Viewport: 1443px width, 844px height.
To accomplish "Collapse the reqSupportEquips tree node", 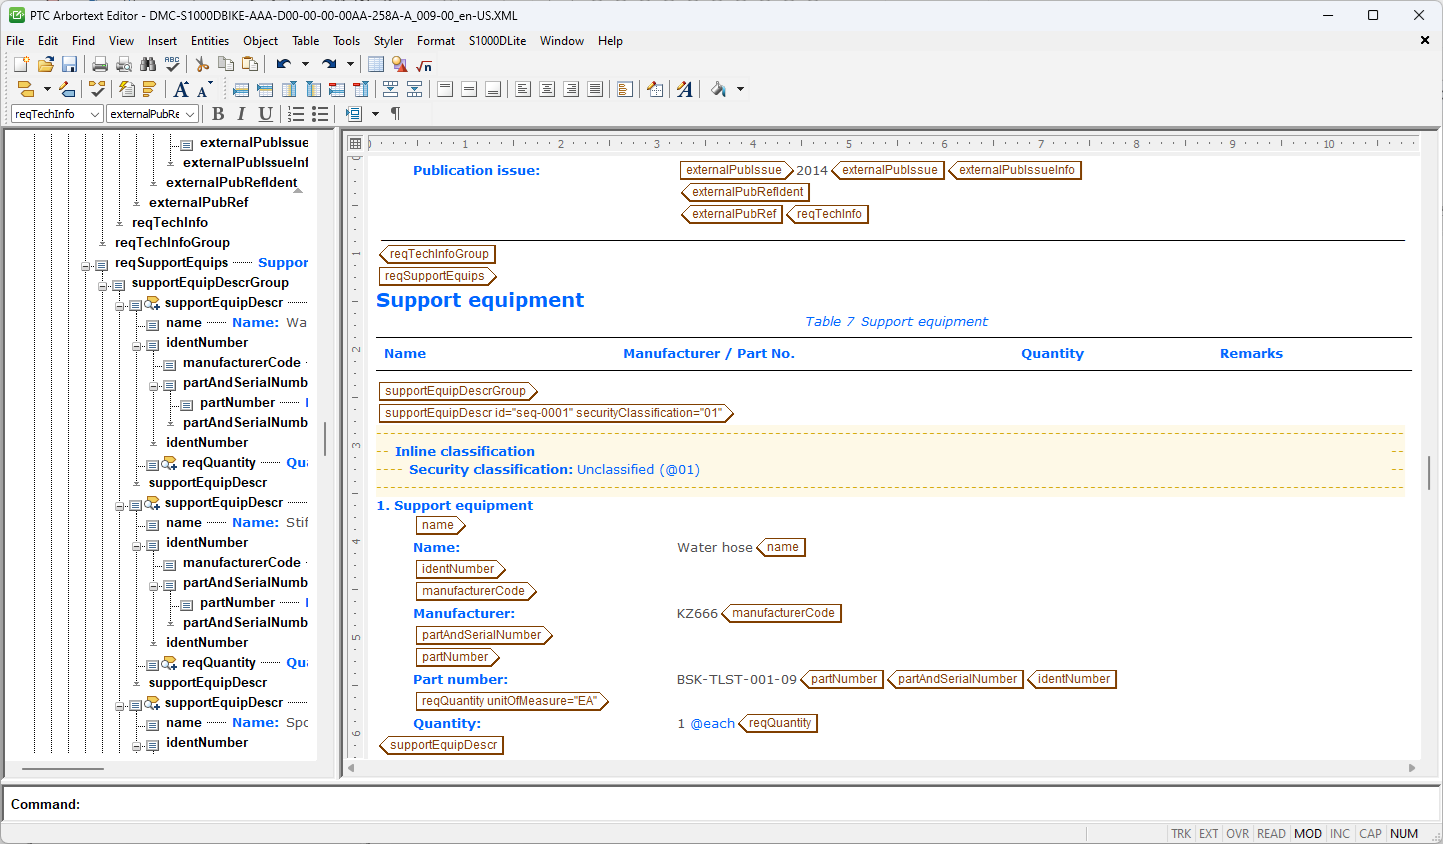I will (86, 265).
